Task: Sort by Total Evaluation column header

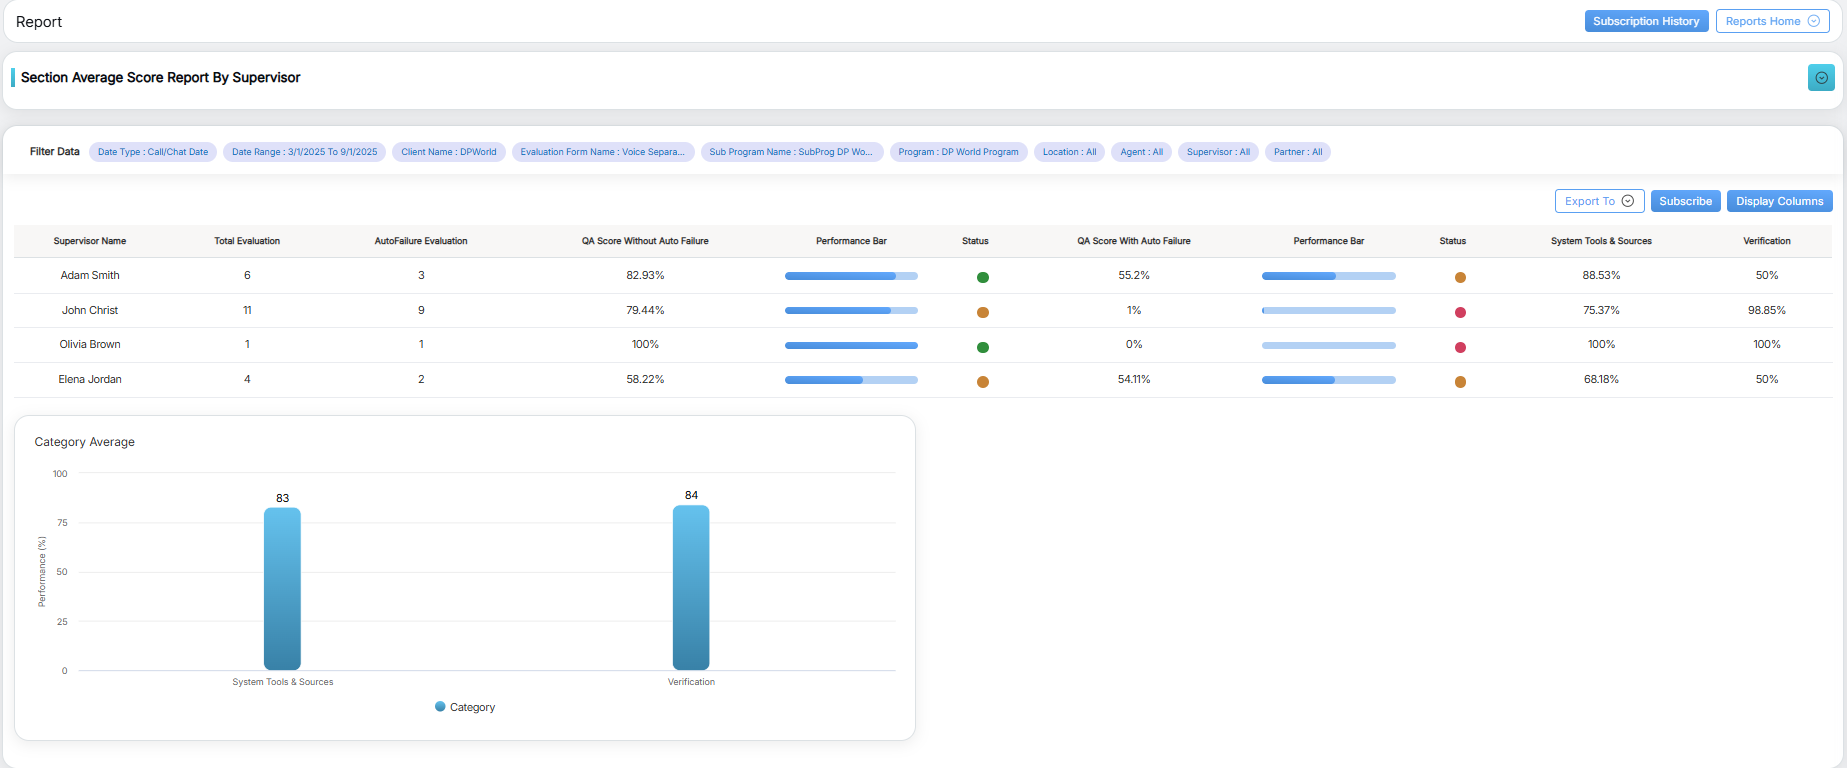Action: click(247, 241)
